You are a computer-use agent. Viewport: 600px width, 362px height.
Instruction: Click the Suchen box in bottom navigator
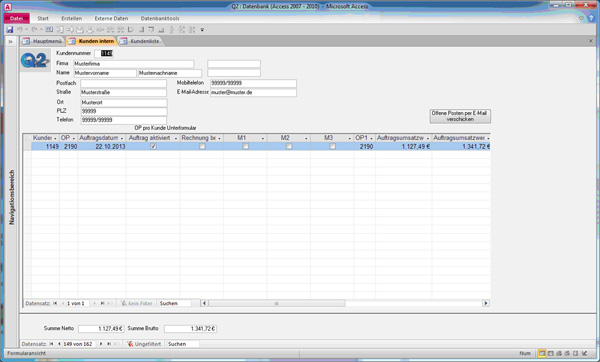click(x=183, y=344)
